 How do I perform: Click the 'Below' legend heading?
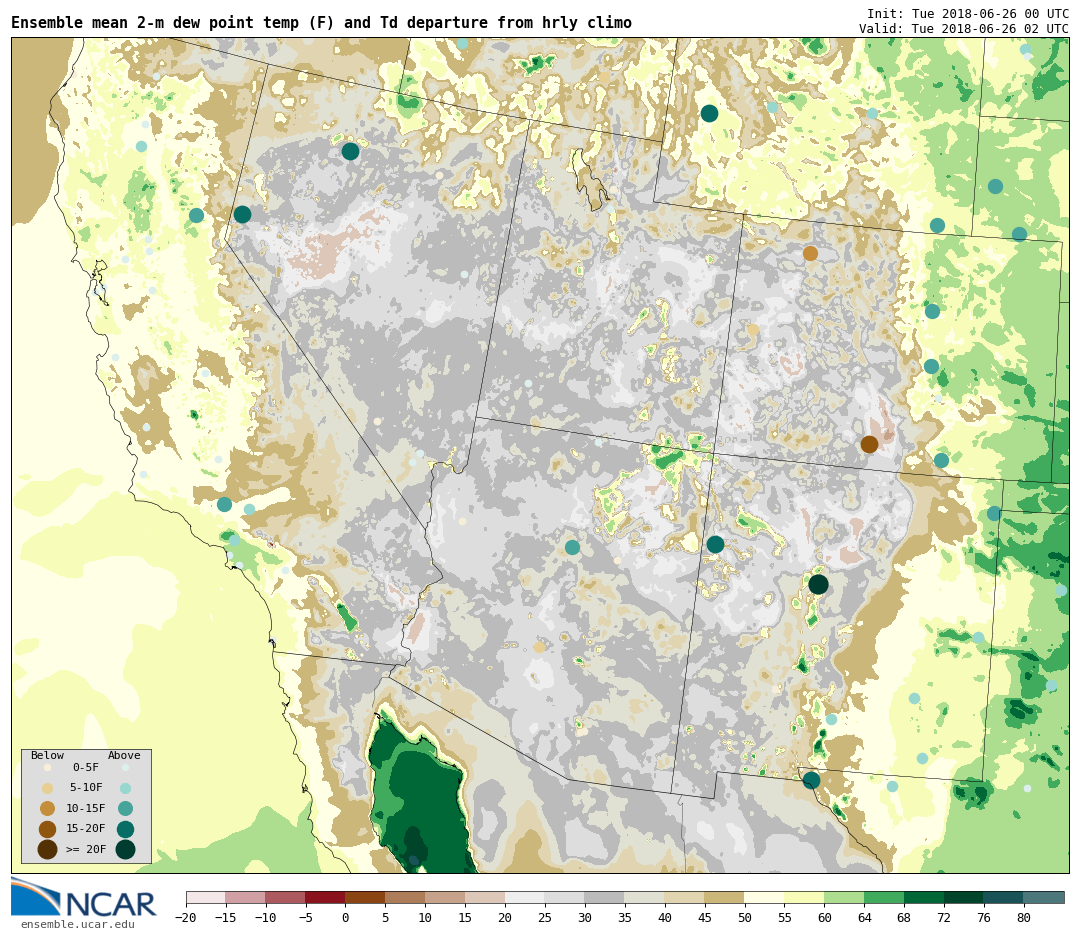tap(48, 755)
